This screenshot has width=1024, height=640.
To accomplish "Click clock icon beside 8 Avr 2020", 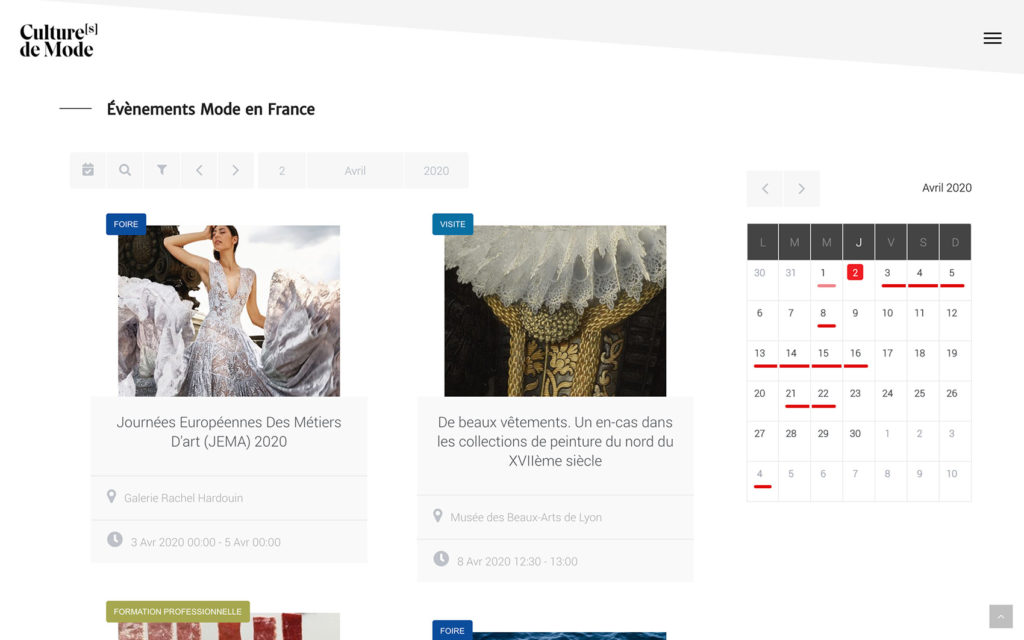I will (x=441, y=559).
